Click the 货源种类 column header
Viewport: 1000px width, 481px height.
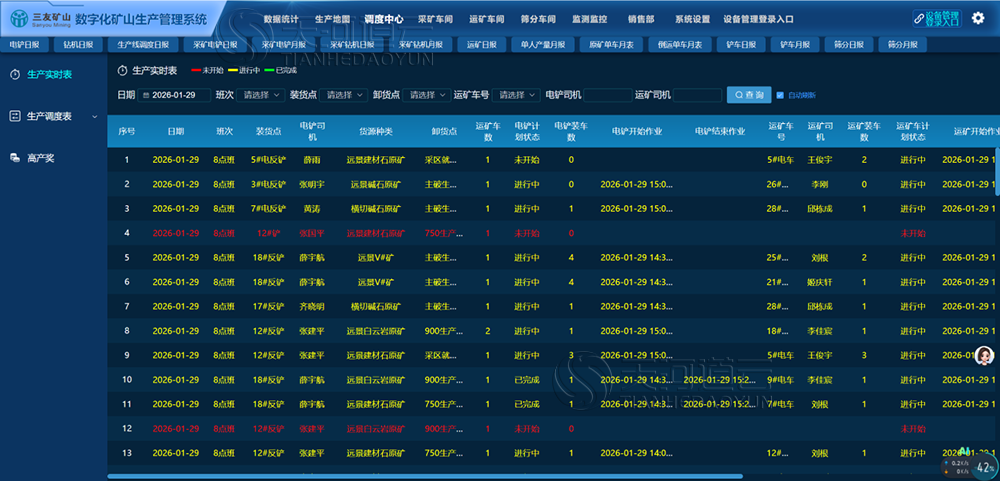pos(376,131)
